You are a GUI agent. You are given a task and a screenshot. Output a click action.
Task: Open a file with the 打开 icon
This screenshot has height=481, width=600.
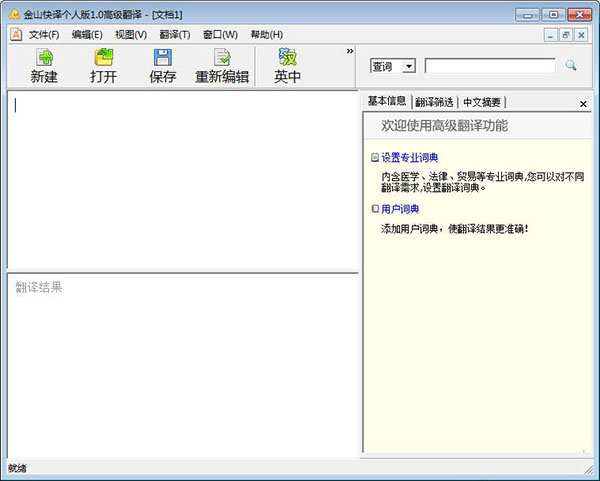pyautogui.click(x=103, y=58)
